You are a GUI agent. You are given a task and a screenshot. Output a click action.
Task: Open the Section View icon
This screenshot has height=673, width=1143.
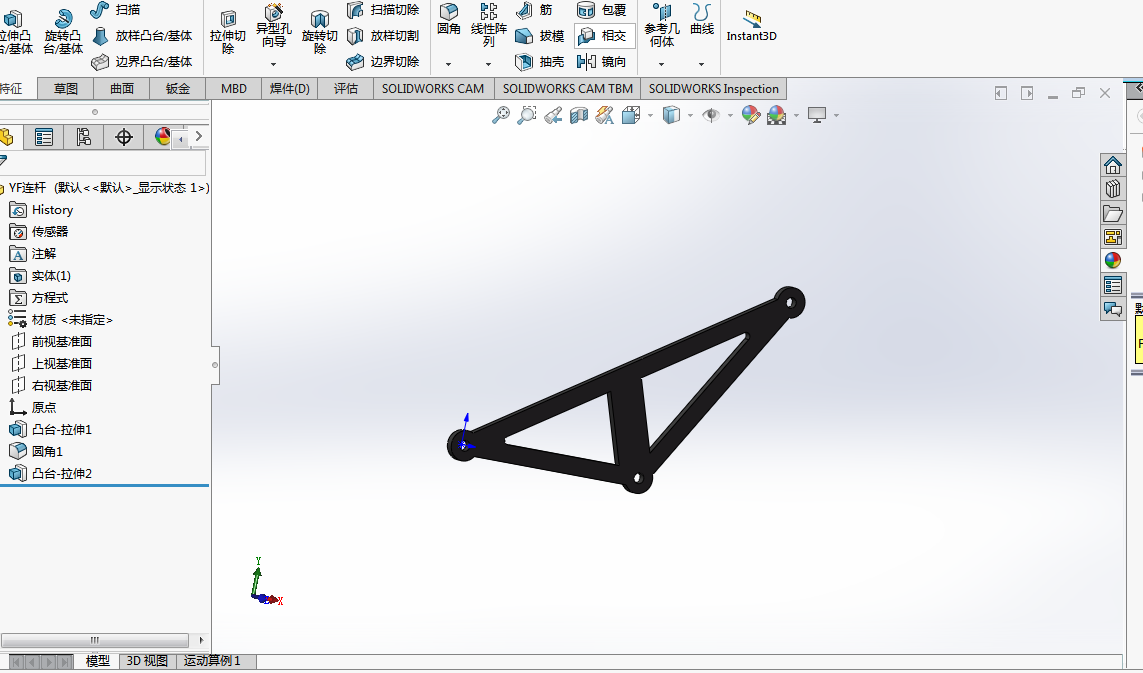pyautogui.click(x=579, y=115)
